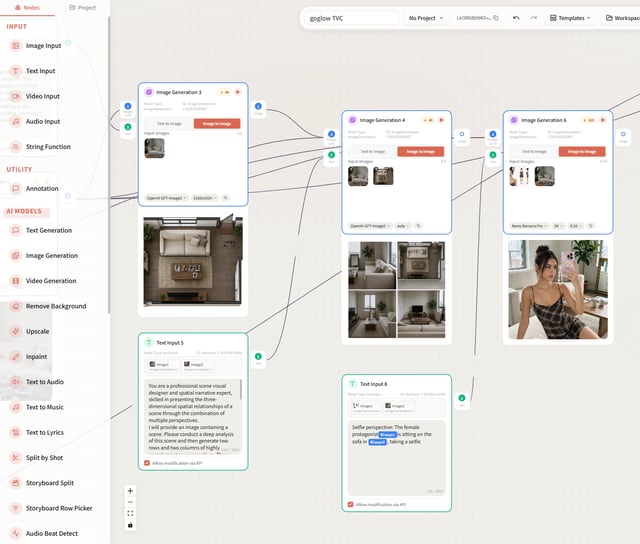Click the undo arrow in top toolbar
Image resolution: width=640 pixels, height=544 pixels.
click(516, 18)
